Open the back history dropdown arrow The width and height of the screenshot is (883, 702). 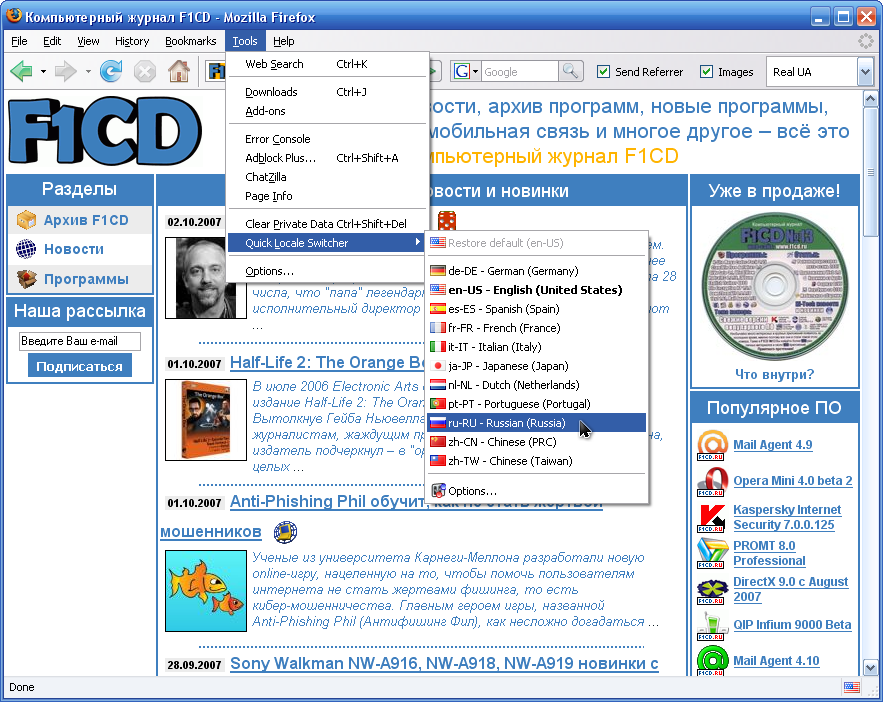pyautogui.click(x=43, y=71)
